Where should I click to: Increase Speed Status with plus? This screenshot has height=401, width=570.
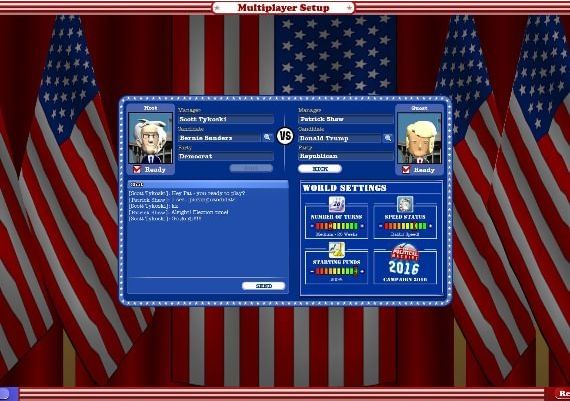click(430, 226)
